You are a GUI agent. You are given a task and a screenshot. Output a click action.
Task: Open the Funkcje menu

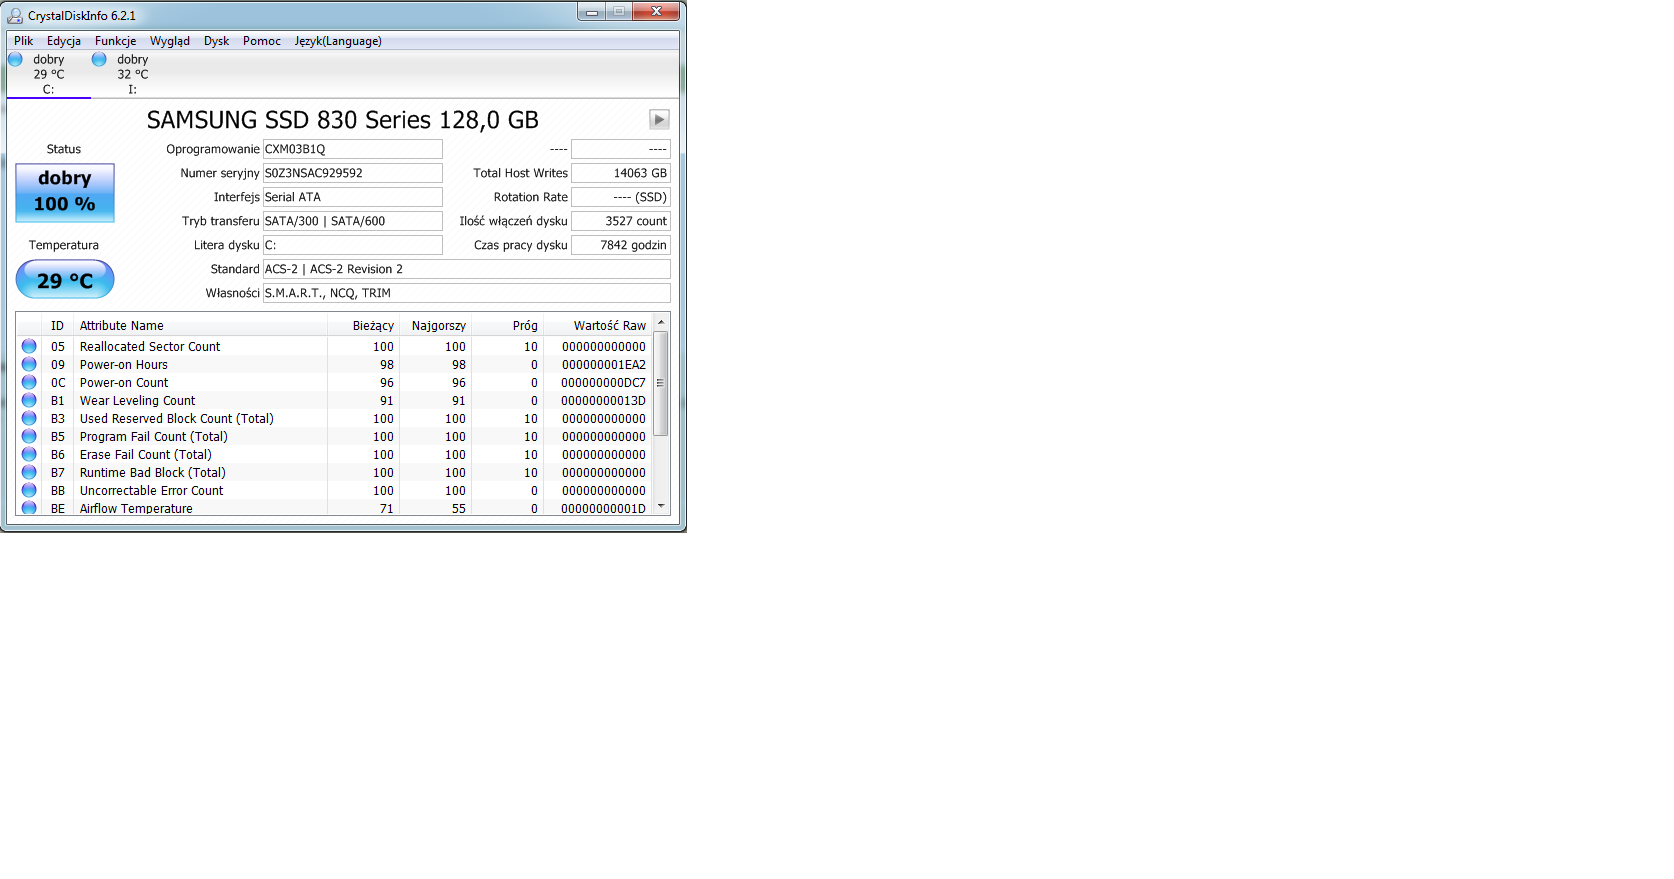point(115,41)
